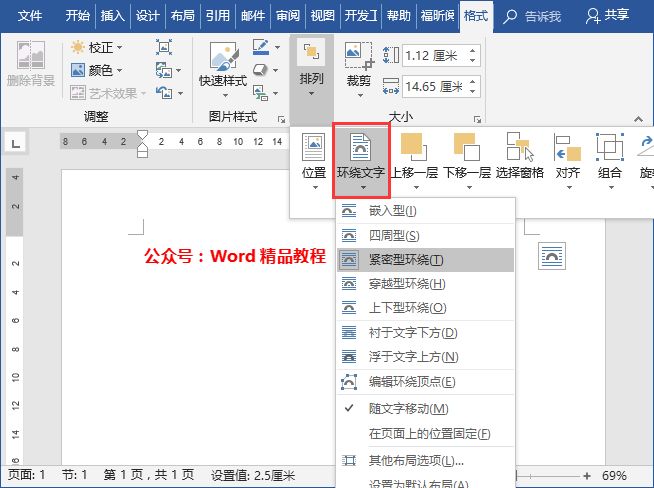Toggle Fix Position on Page 在页面上的位置固定(F)

425,434
